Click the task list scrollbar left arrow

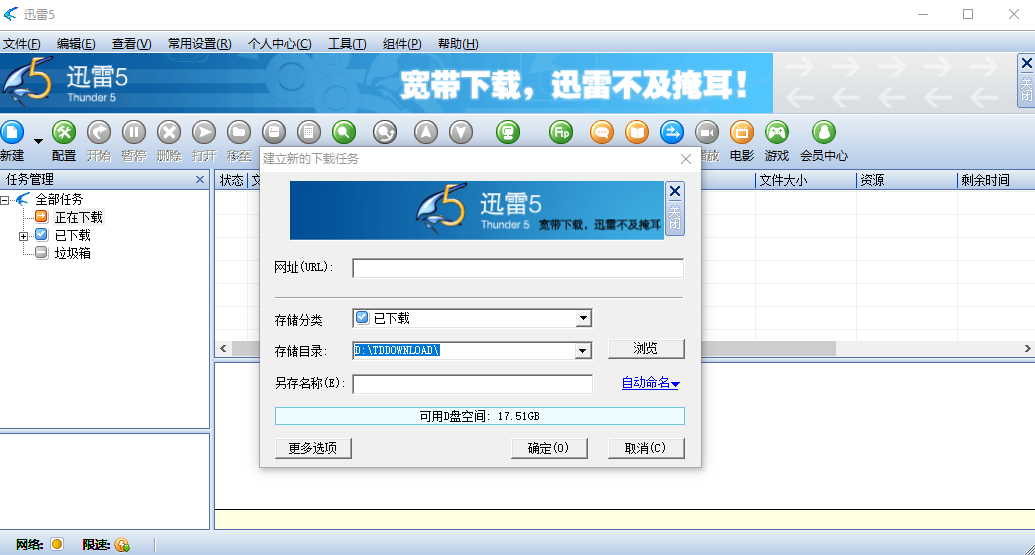pyautogui.click(x=223, y=348)
